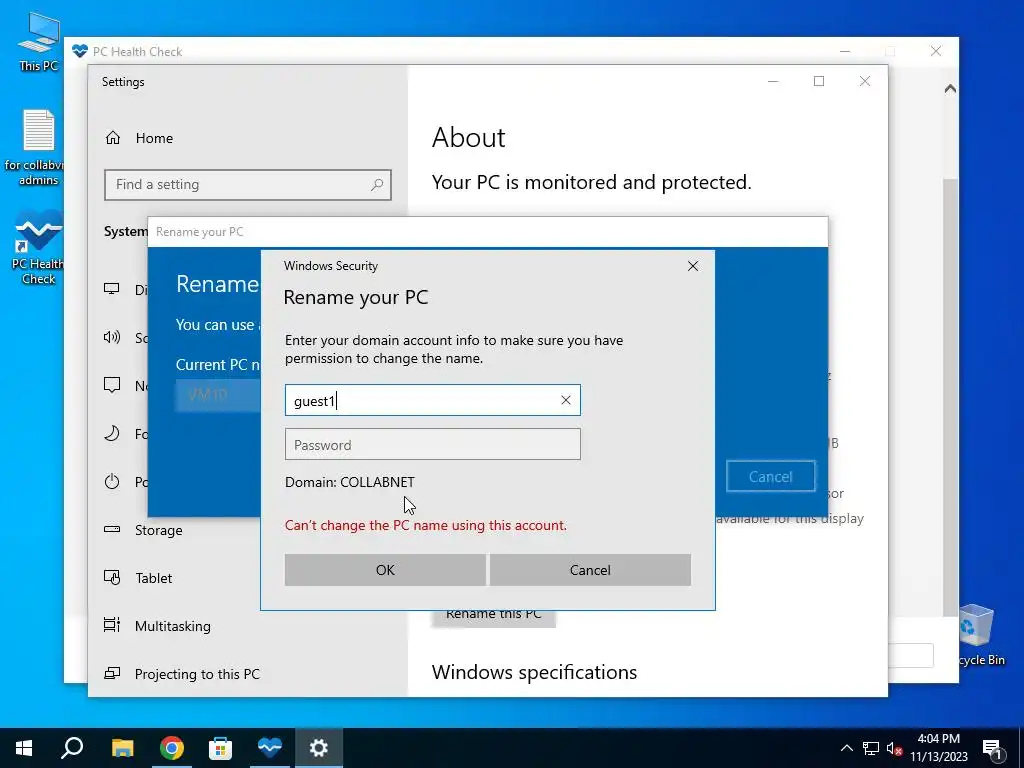Click the Rename this PC button
This screenshot has width=1024, height=768.
[494, 616]
